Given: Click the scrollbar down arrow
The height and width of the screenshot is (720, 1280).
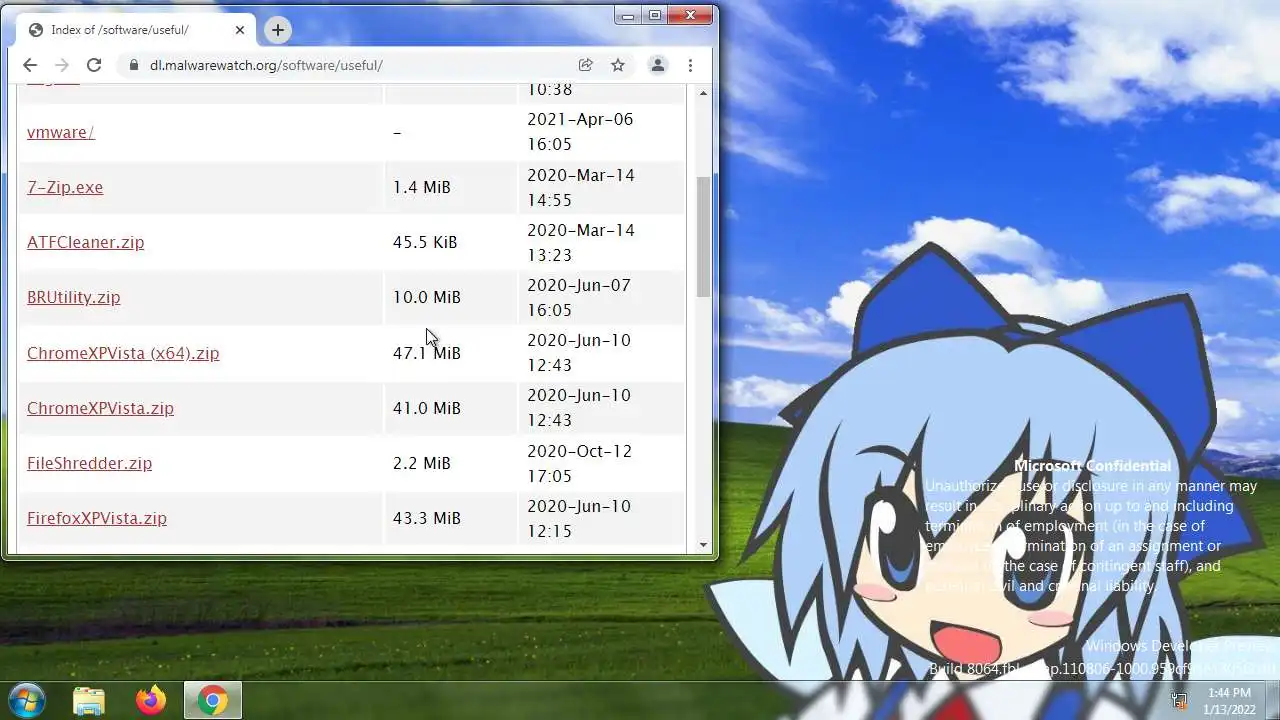Looking at the screenshot, I should click(x=703, y=546).
